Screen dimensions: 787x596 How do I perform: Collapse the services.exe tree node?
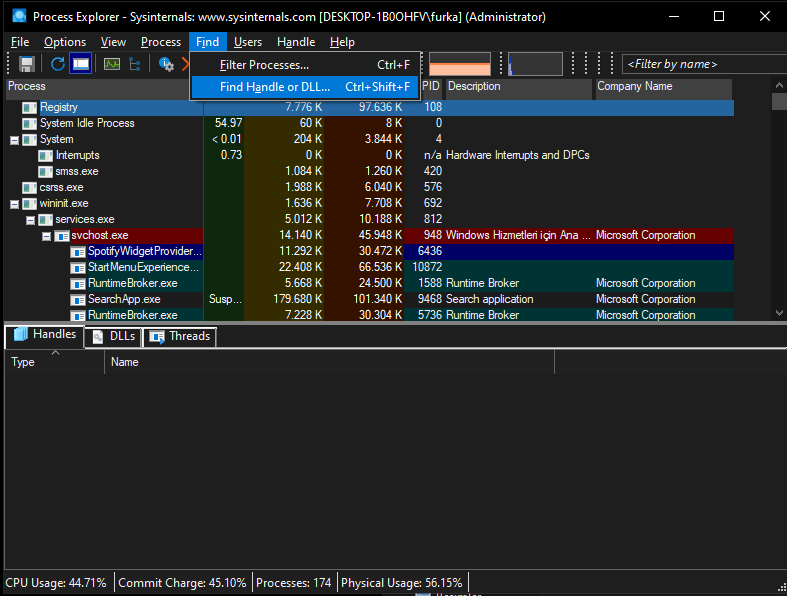[x=31, y=220]
